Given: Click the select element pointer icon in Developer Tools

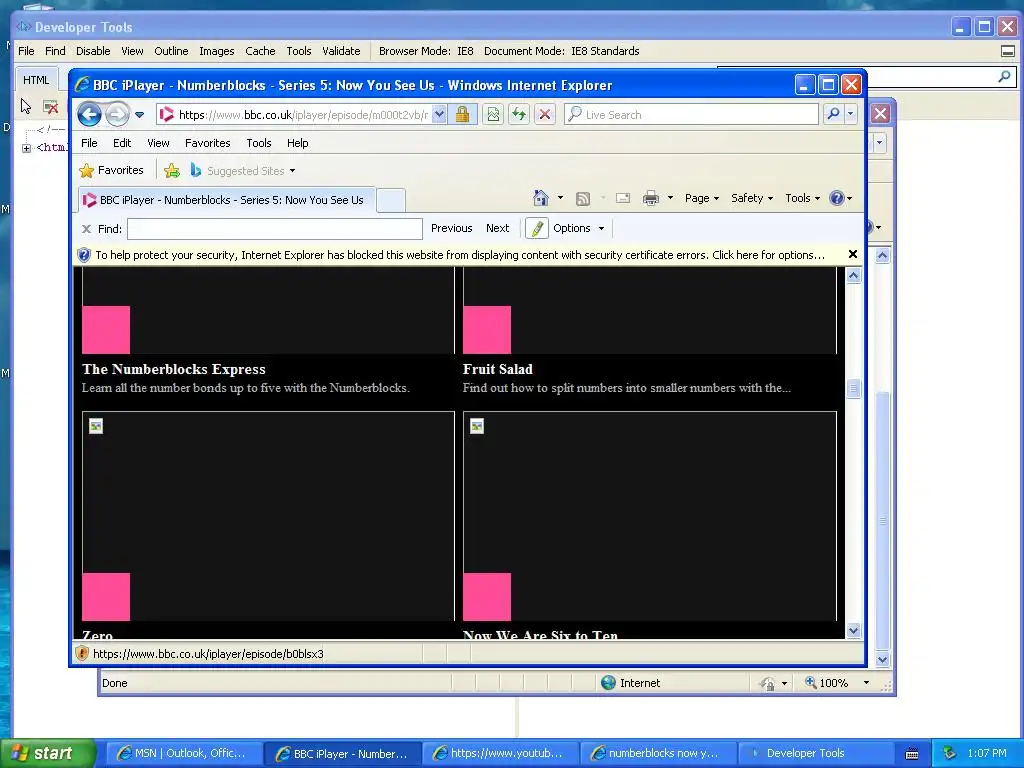Looking at the screenshot, I should click(25, 106).
